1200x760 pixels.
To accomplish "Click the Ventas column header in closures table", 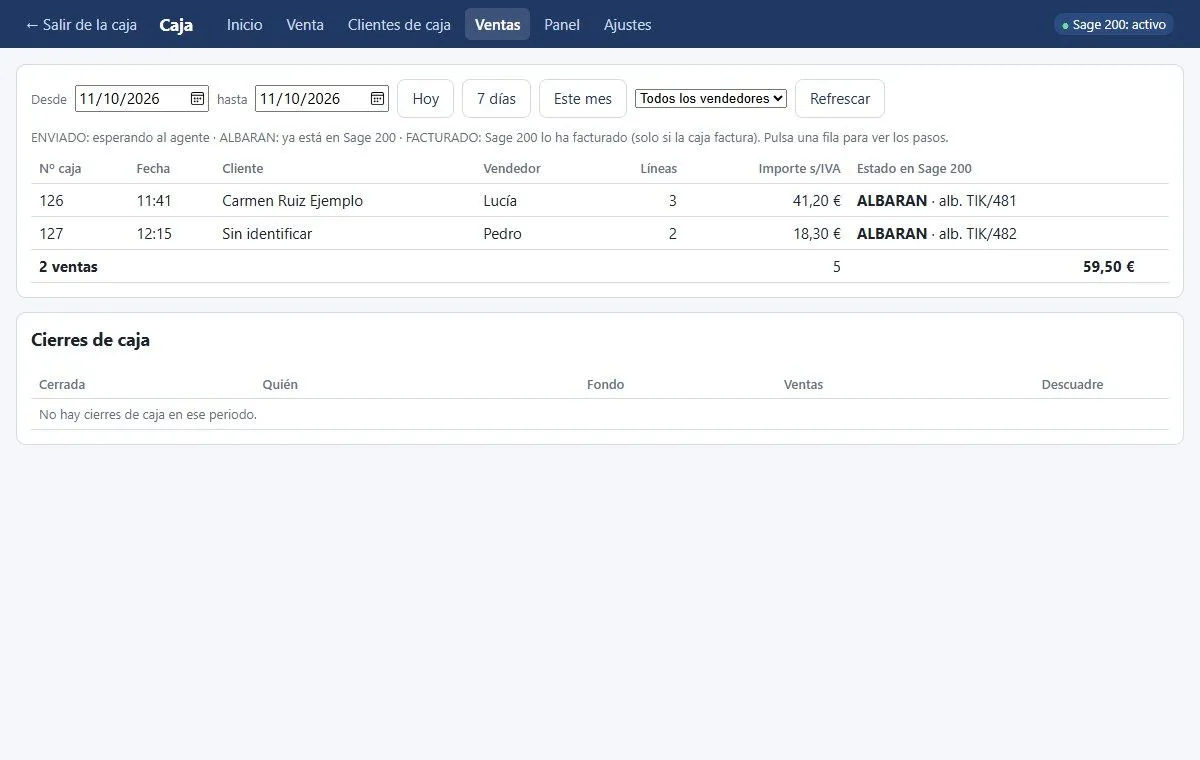I will coord(803,384).
